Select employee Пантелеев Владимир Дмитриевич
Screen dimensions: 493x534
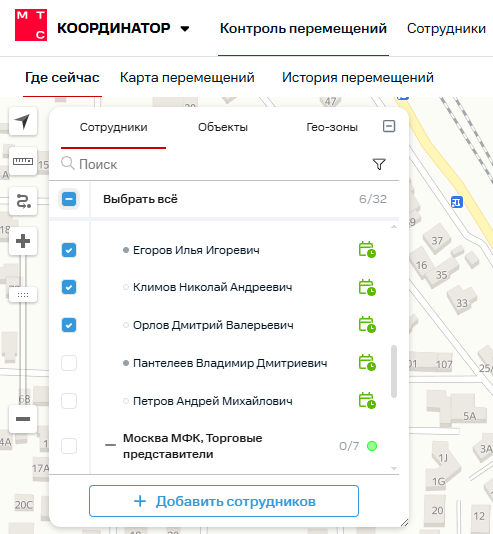[x=230, y=363]
